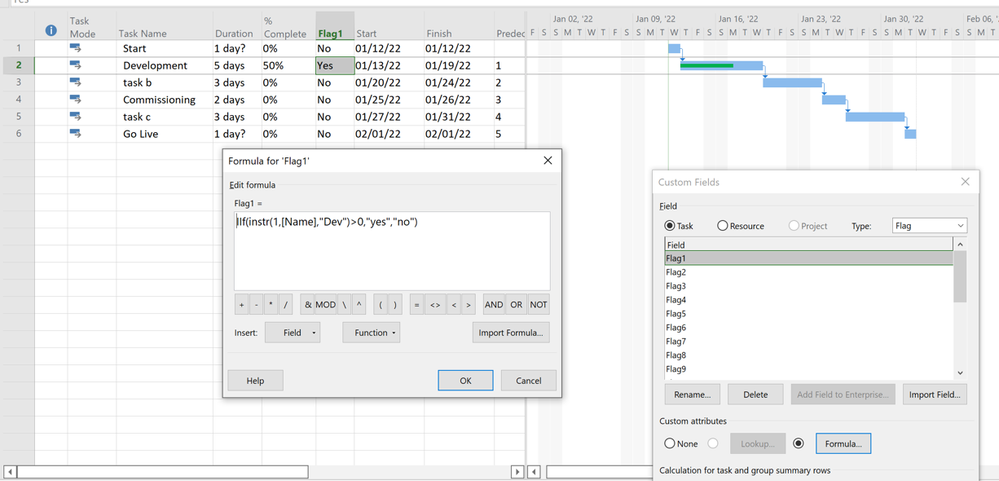Insert the equals operator into formula
The image size is (999, 481).
pyautogui.click(x=417, y=305)
